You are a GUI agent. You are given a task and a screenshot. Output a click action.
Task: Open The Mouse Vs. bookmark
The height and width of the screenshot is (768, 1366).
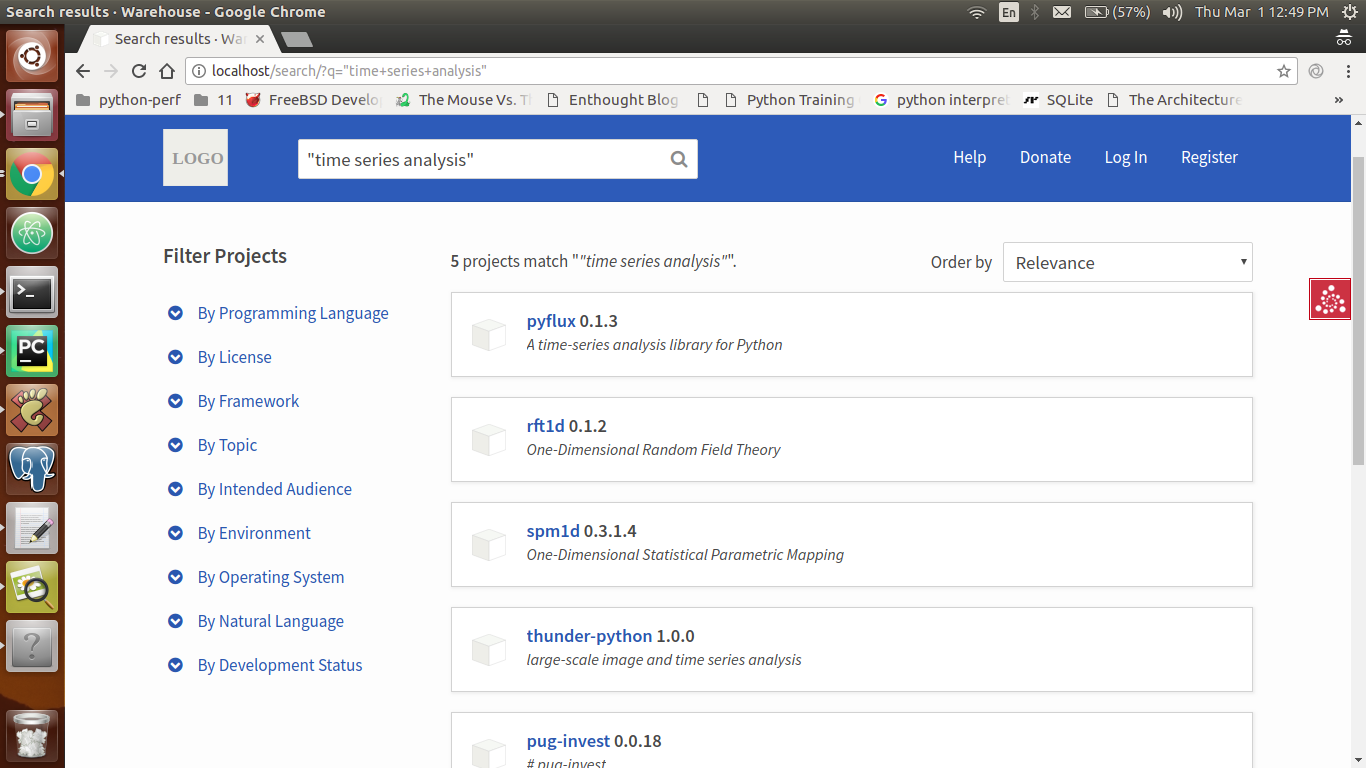tap(463, 100)
